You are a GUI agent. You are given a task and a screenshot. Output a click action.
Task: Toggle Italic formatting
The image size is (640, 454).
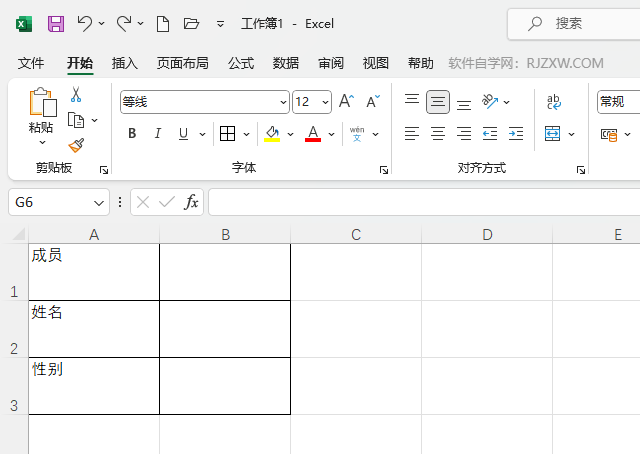point(158,134)
